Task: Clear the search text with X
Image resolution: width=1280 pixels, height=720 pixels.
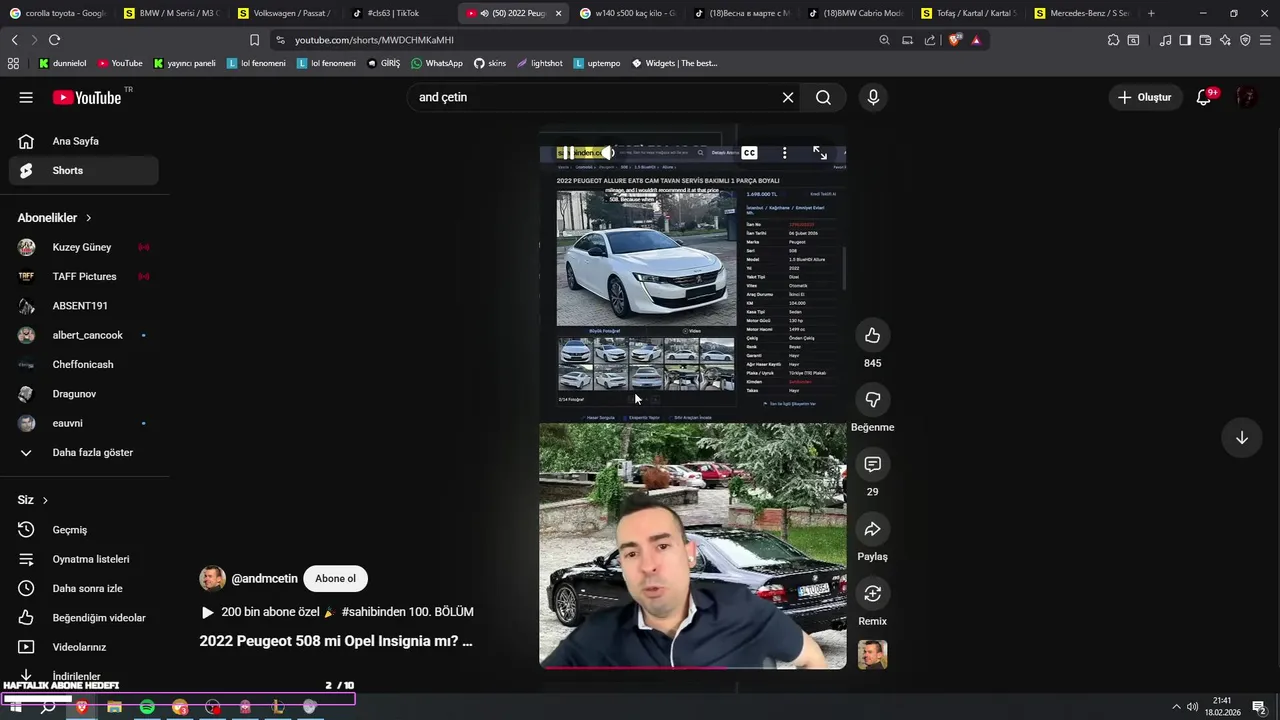Action: [788, 97]
